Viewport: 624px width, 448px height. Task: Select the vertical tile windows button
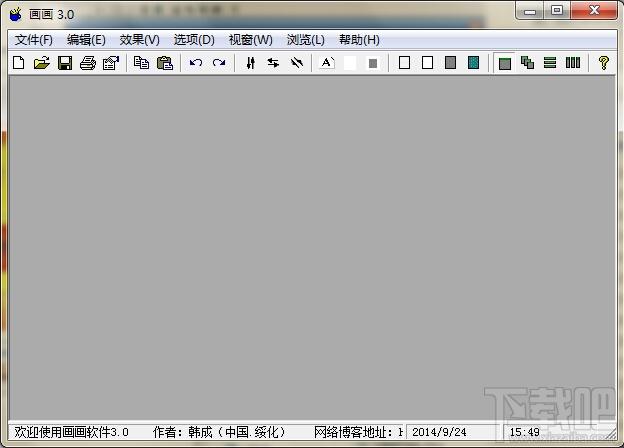(x=573, y=63)
